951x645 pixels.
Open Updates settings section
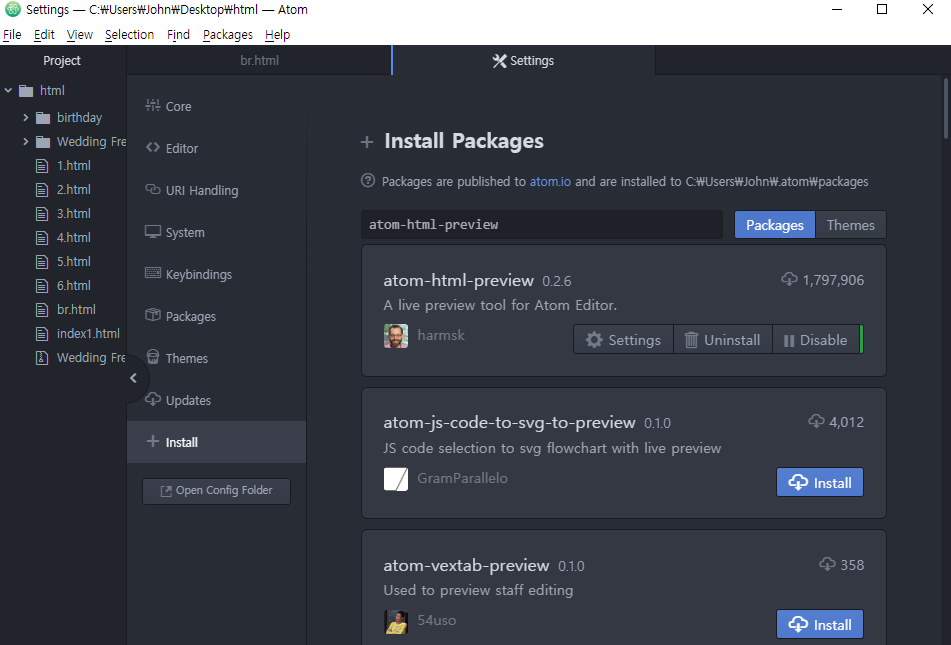(x=217, y=400)
